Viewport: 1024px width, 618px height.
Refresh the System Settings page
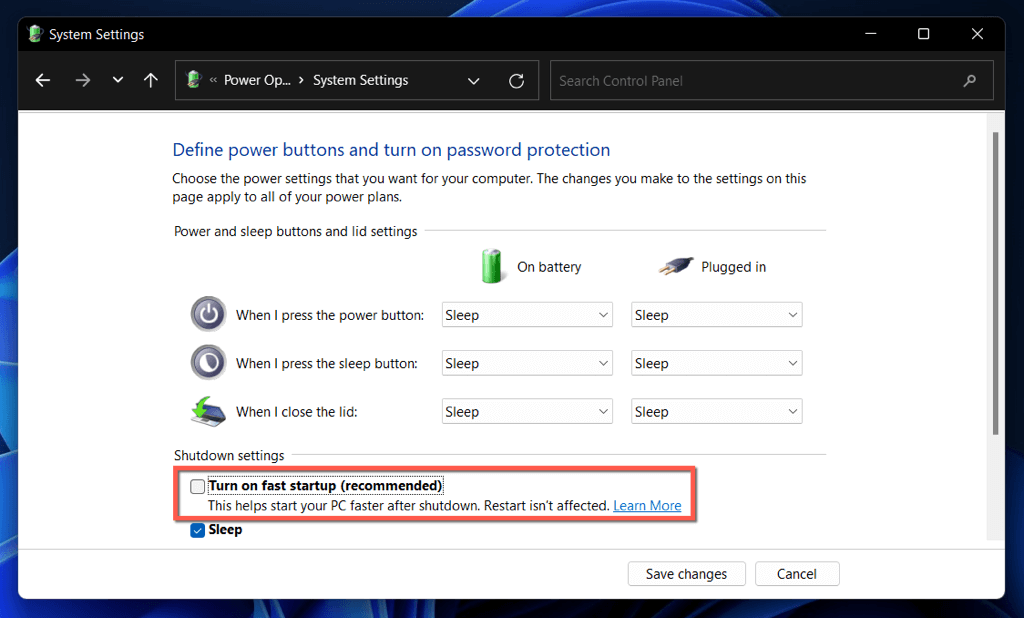[x=516, y=81]
